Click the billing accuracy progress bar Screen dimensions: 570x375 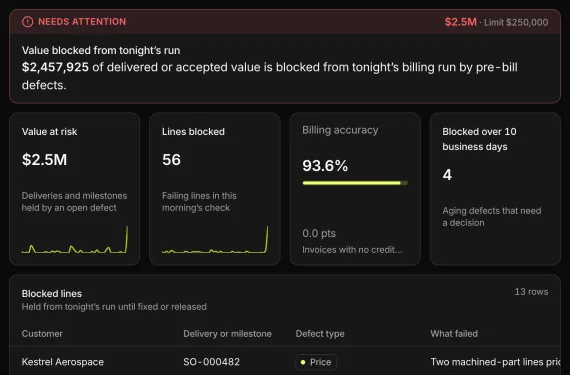click(355, 183)
